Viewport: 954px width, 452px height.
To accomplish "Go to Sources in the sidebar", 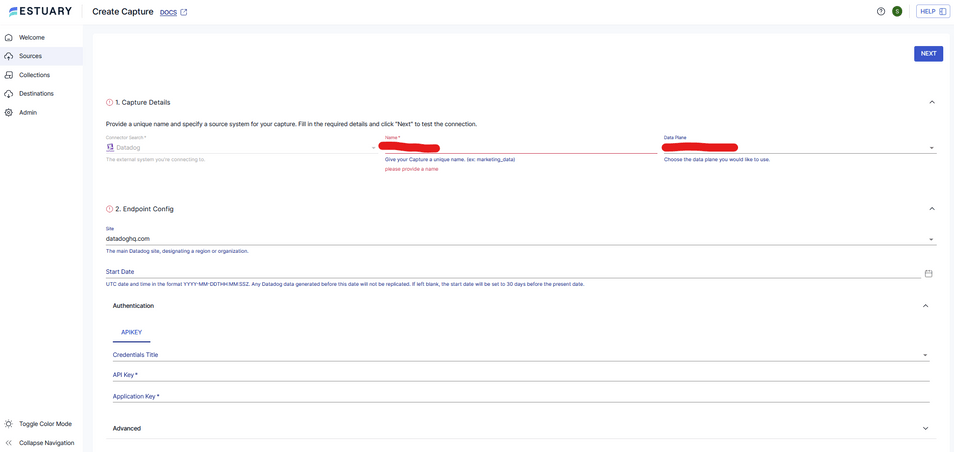I will click(30, 56).
